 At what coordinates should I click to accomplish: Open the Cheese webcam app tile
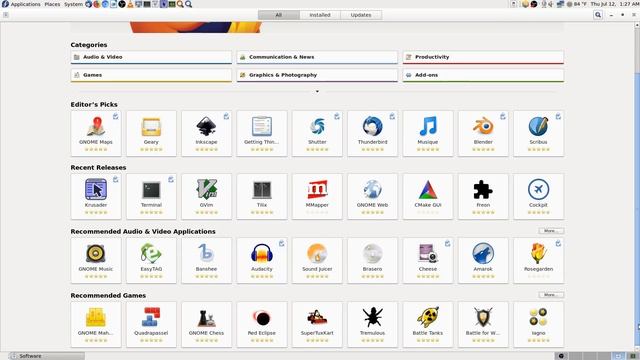428,260
